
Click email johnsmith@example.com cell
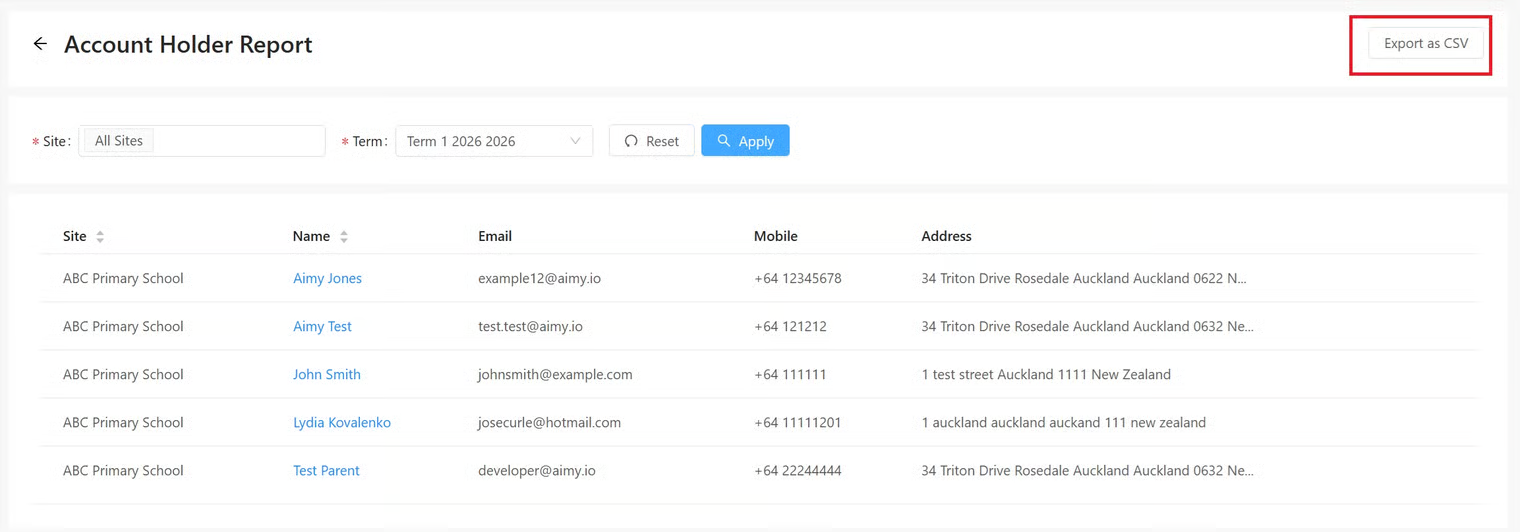coord(555,374)
